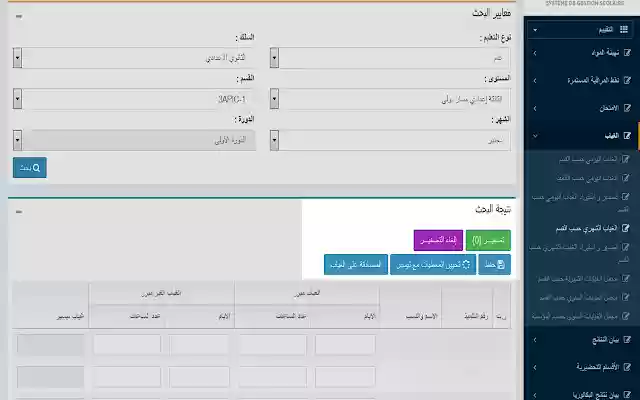Open the المستوى dropdown
The image size is (640, 400).
pos(390,99)
